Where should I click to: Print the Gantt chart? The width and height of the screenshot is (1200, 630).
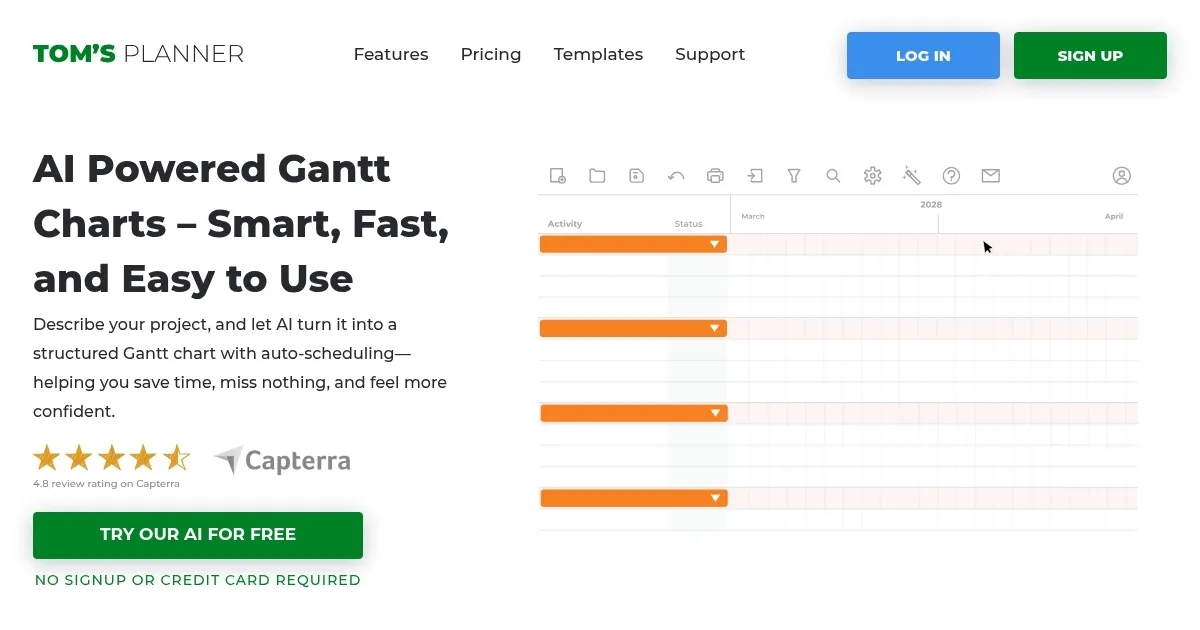(715, 175)
